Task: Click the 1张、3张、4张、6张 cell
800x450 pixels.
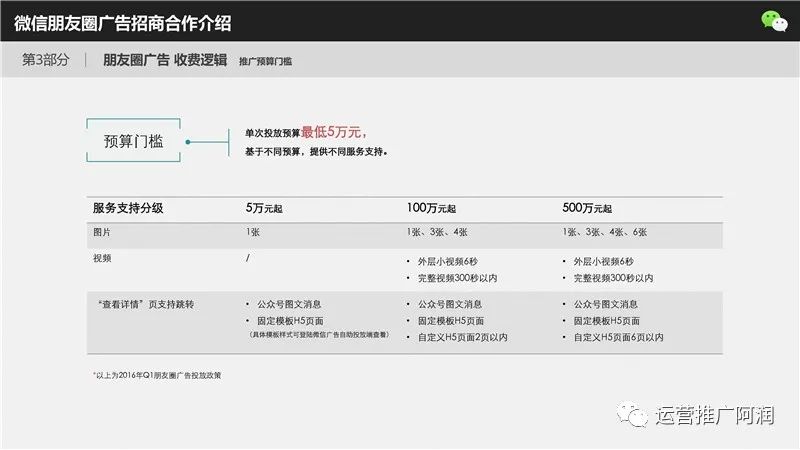Action: pyautogui.click(x=605, y=232)
